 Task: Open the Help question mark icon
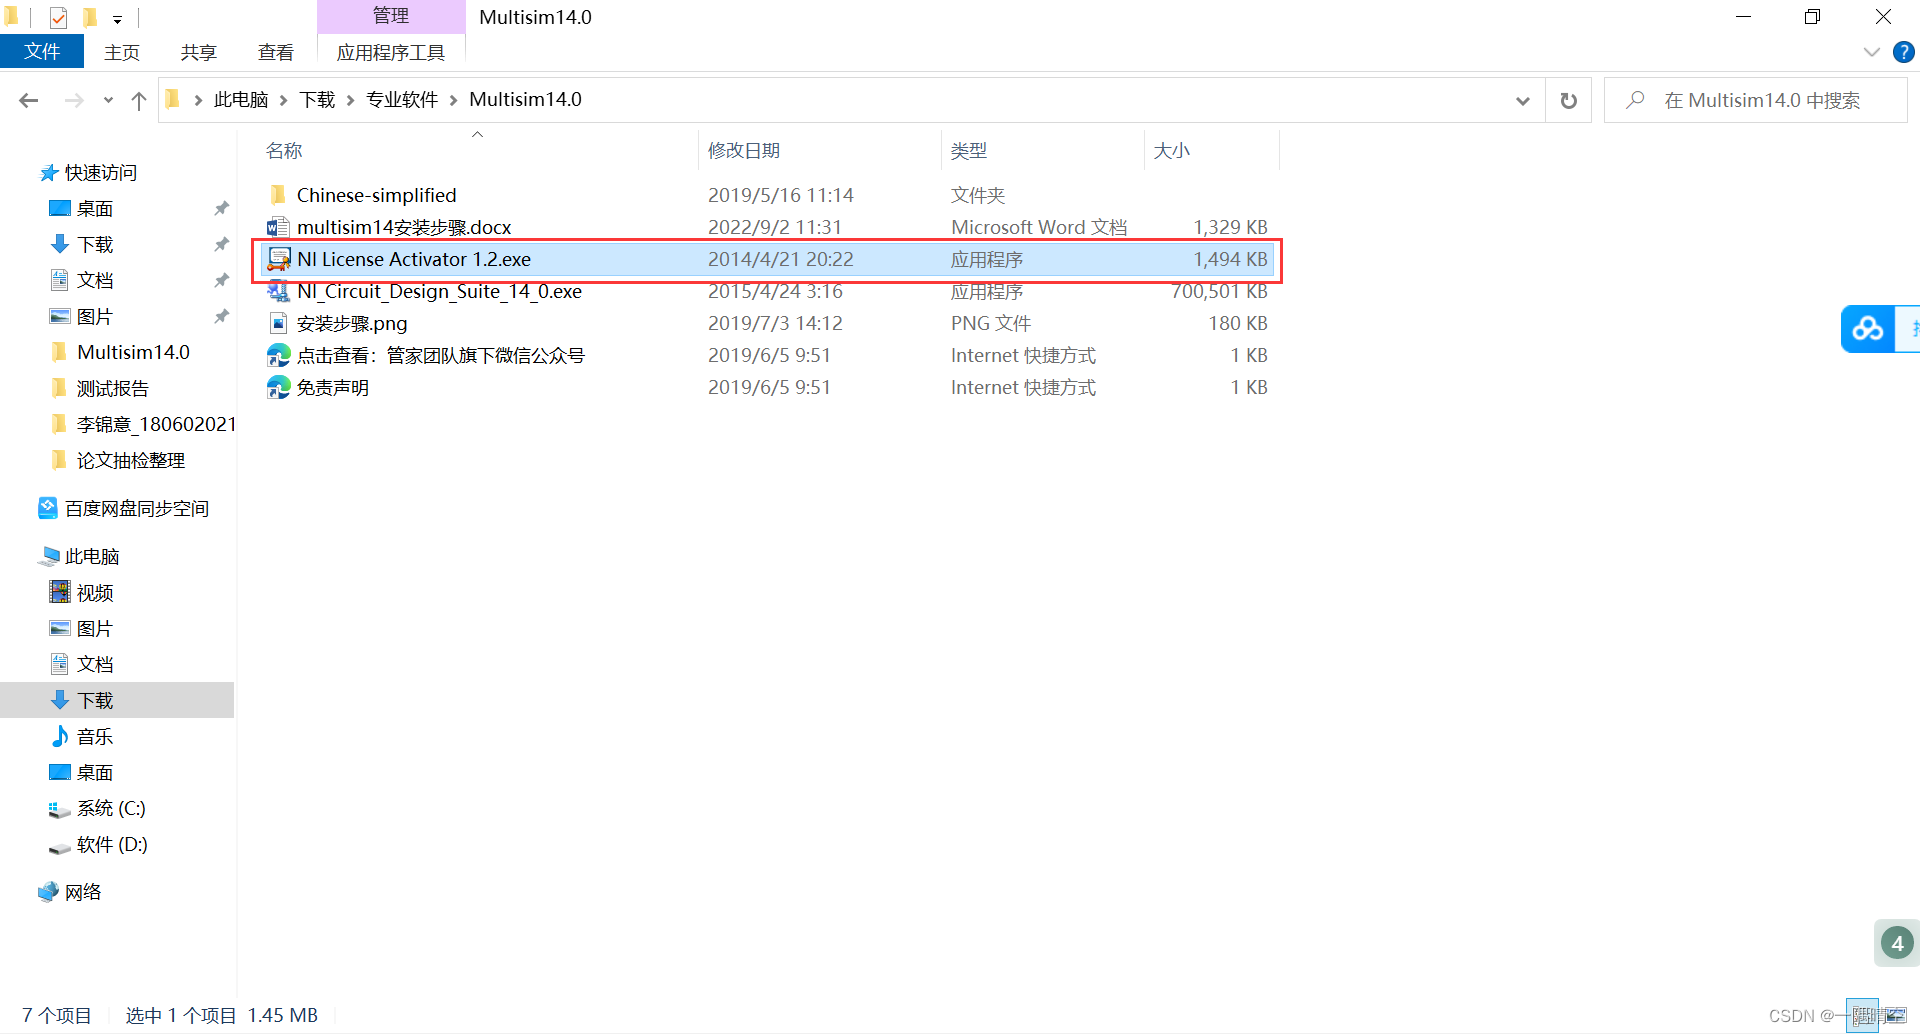[1903, 52]
